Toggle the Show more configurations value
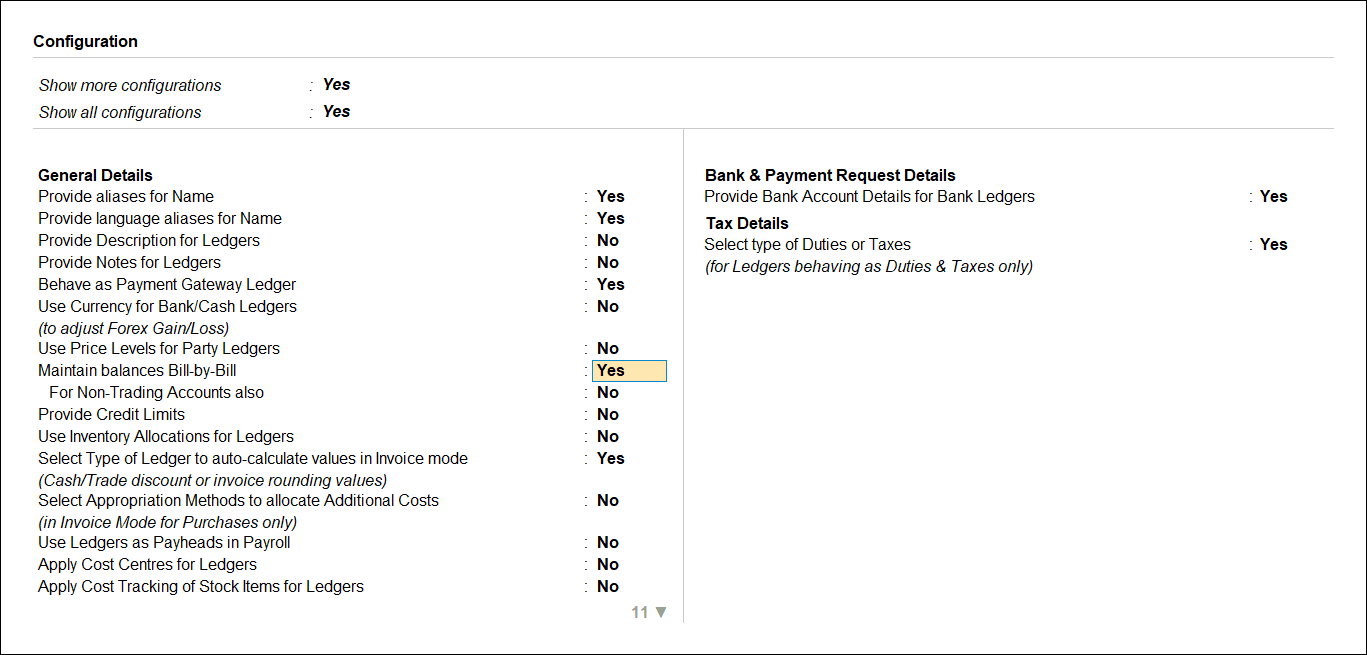Screen dimensions: 1367x655 tap(336, 85)
